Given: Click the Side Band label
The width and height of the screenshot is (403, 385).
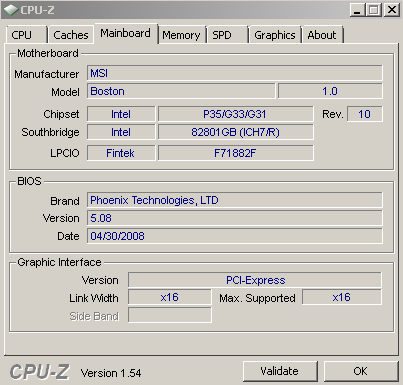Looking at the screenshot, I should (94, 316).
